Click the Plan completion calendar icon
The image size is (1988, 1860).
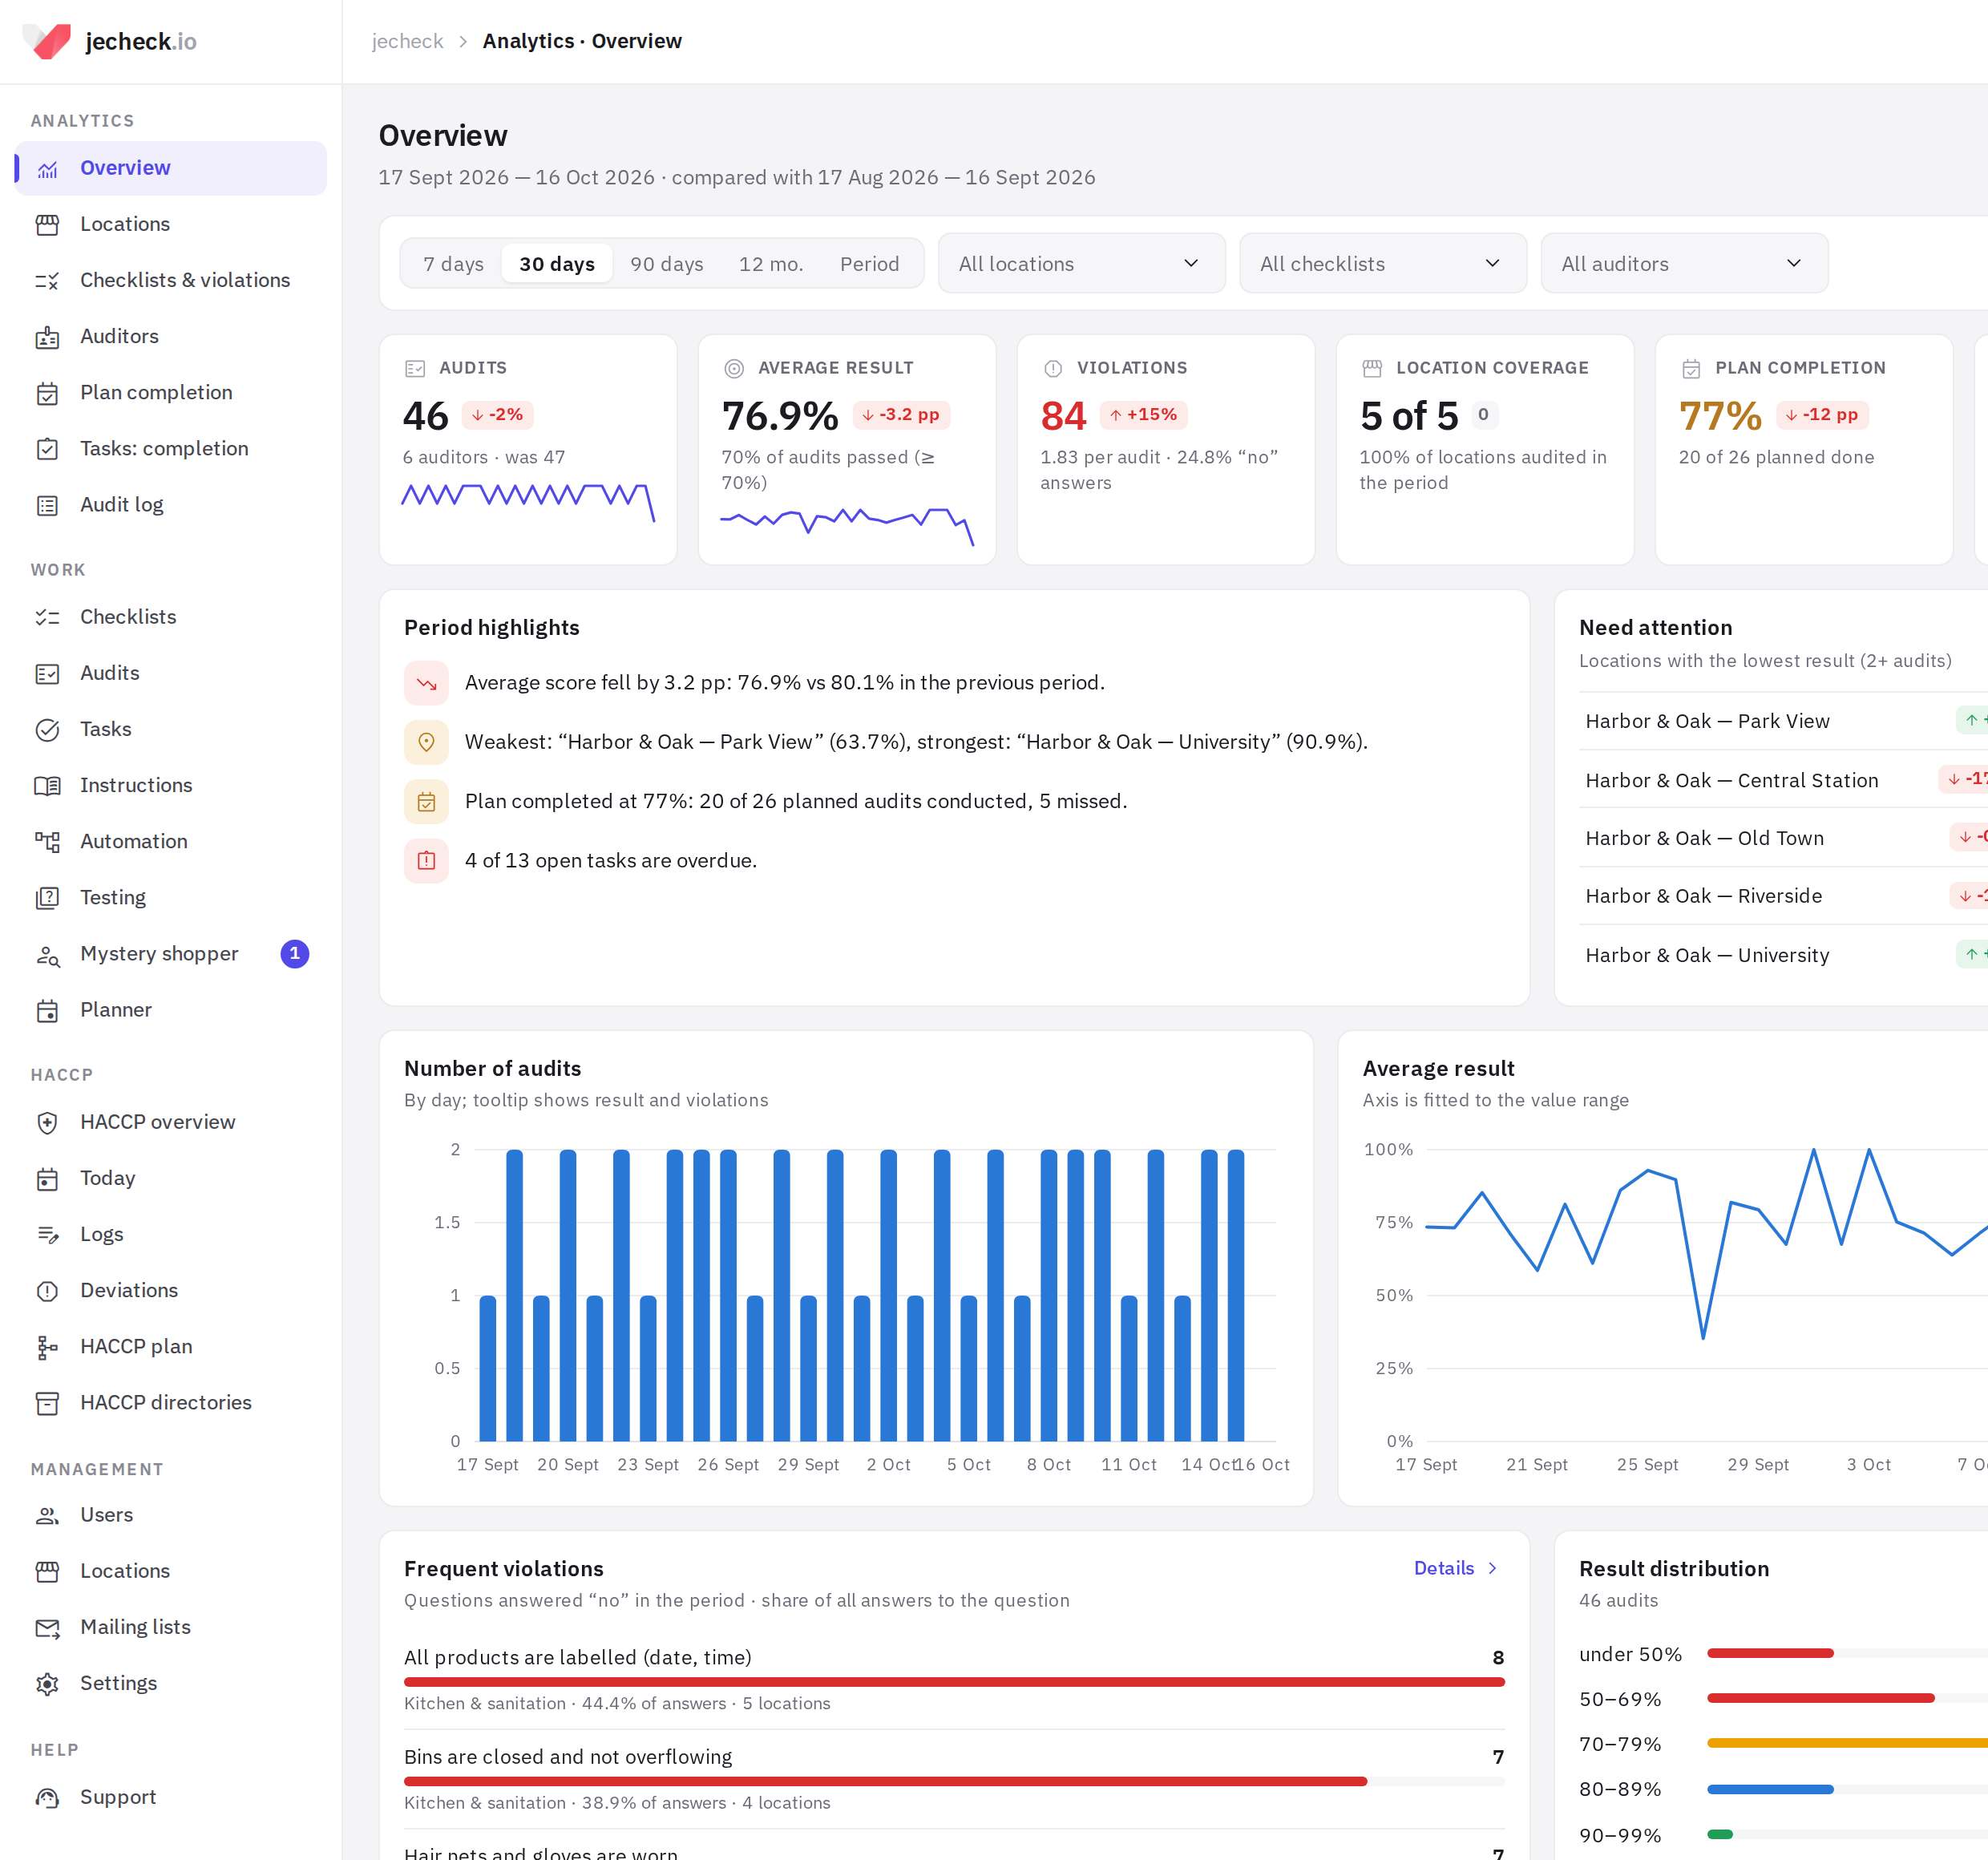click(47, 393)
